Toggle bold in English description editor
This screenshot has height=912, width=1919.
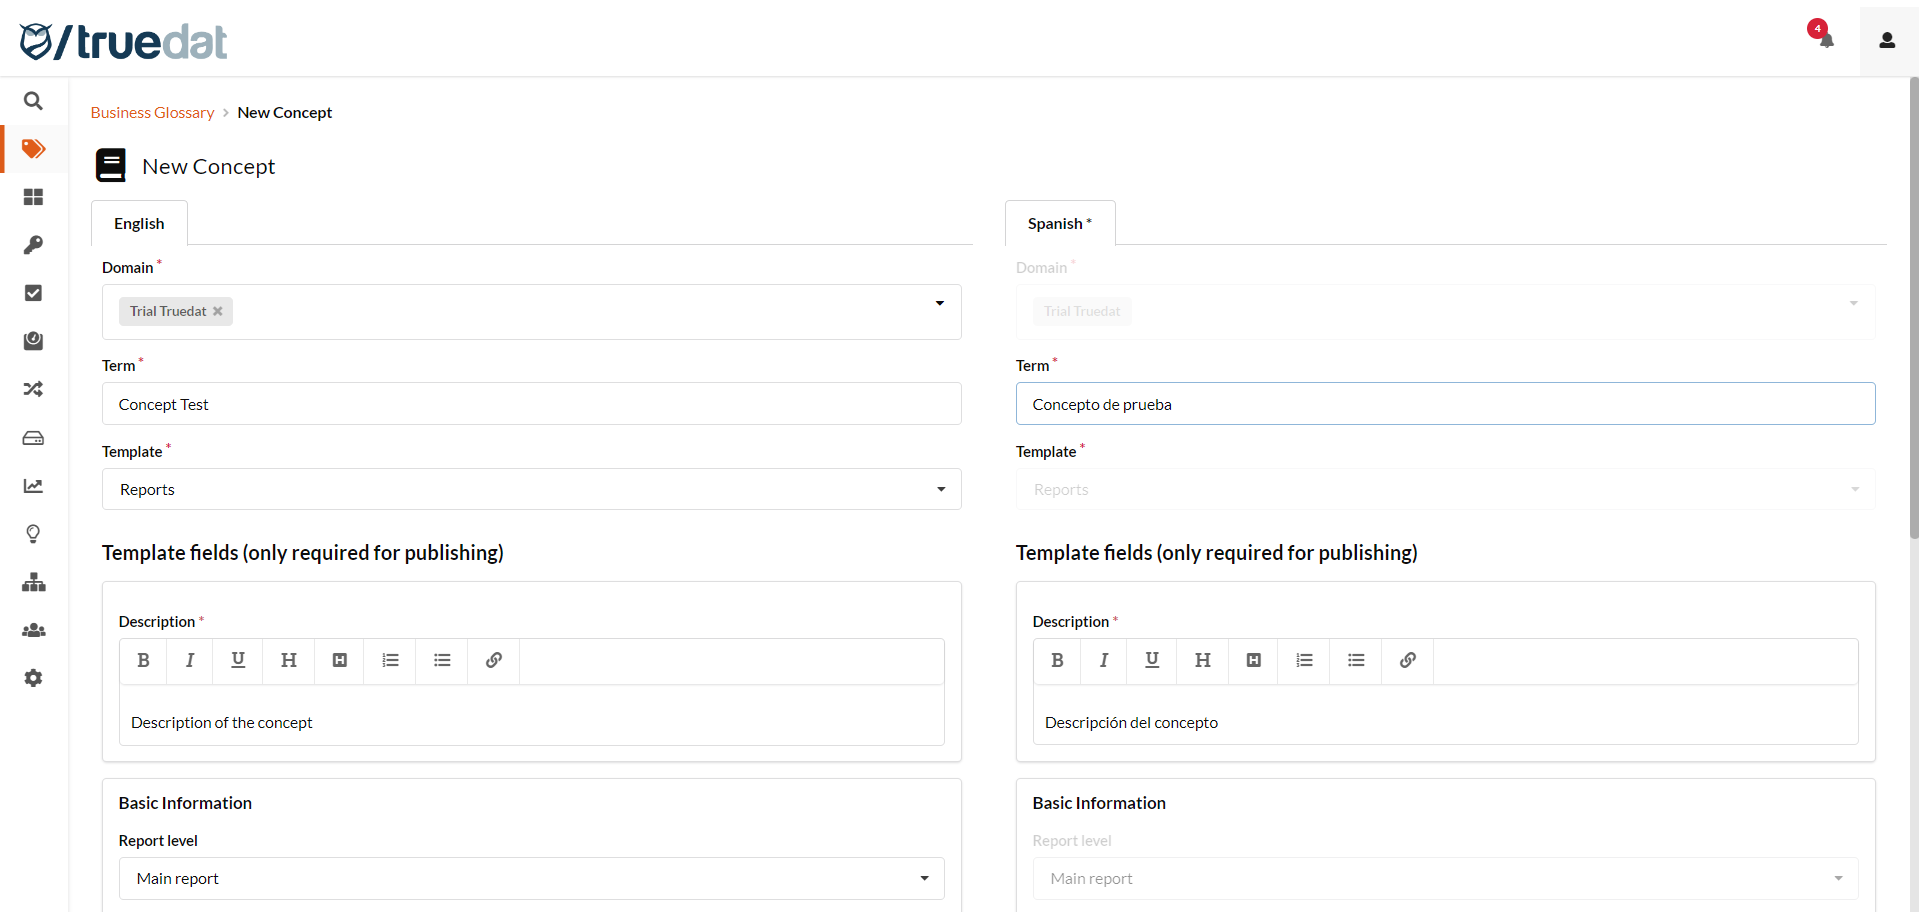click(144, 660)
